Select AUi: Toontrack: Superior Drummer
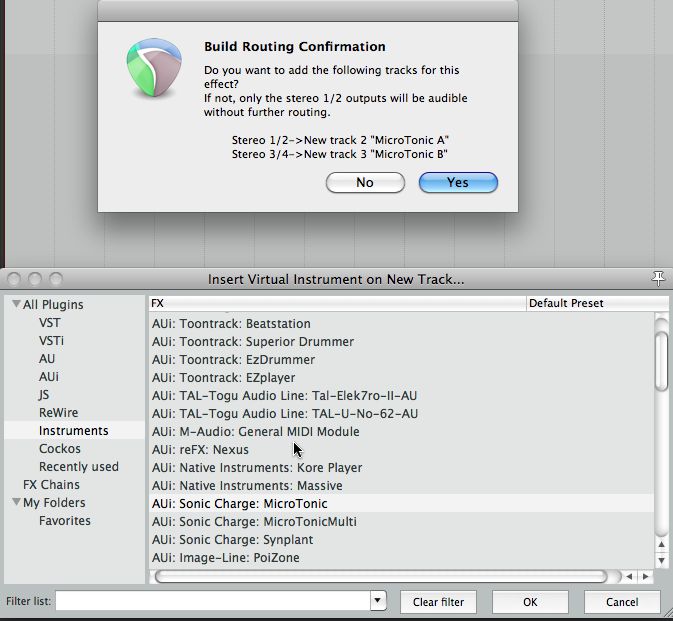Screen dimensions: 673x621 [x=253, y=342]
